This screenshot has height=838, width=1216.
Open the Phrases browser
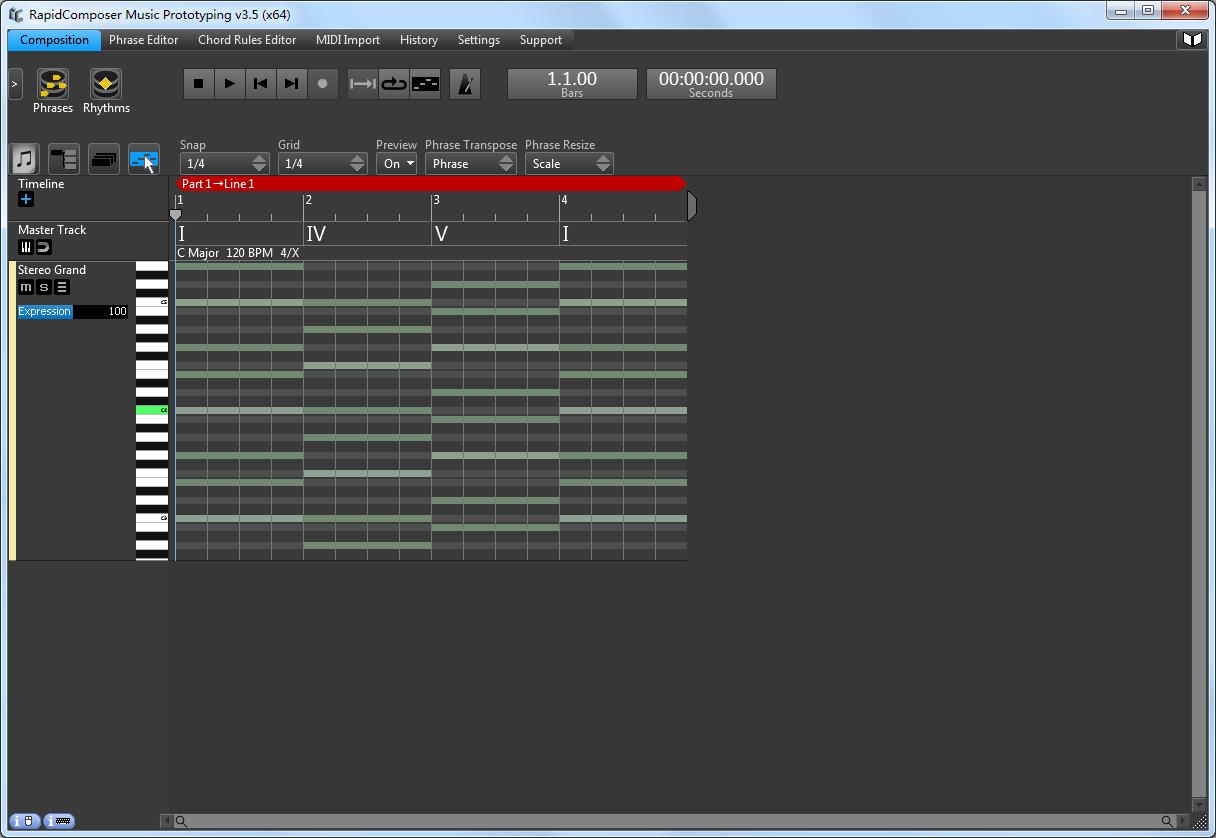[53, 84]
